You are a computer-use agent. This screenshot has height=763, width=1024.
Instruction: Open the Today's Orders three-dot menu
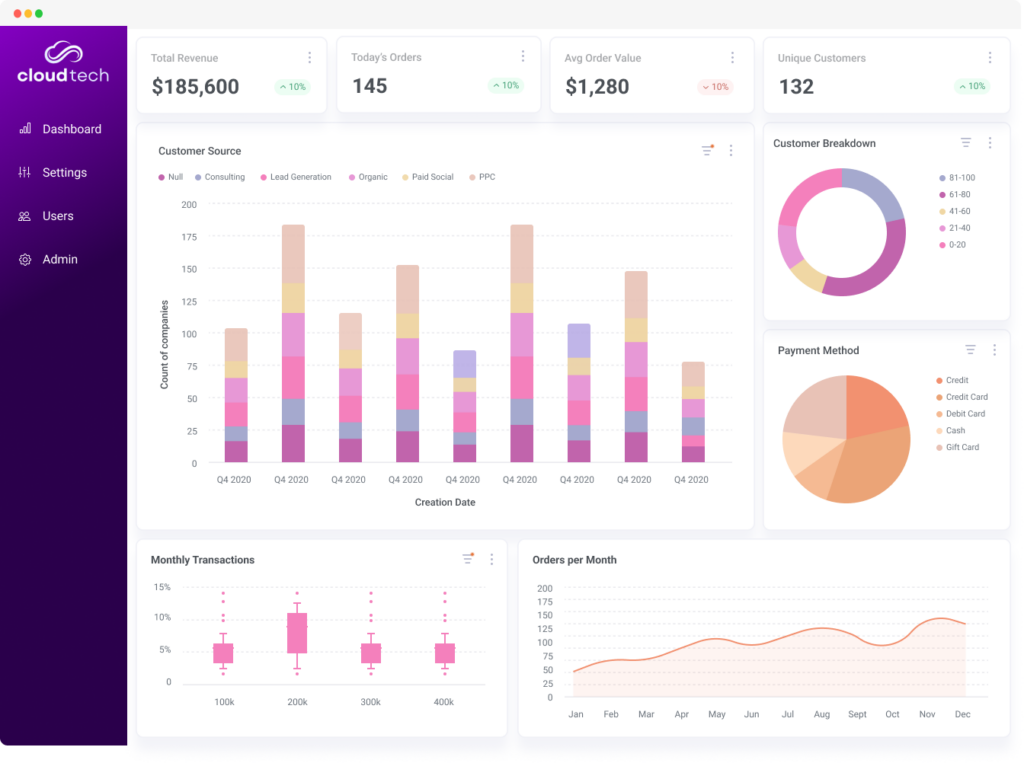(522, 57)
